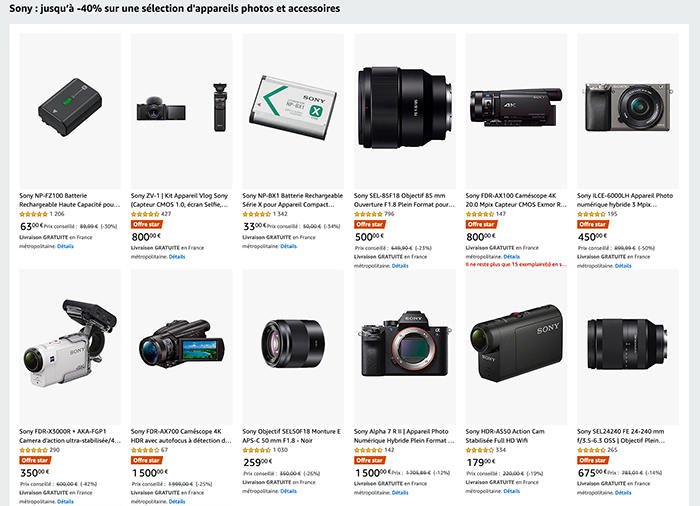Select the 259,00 € price of SEL50F18 lens
Viewport: 700px width, 506px height.
(259, 463)
